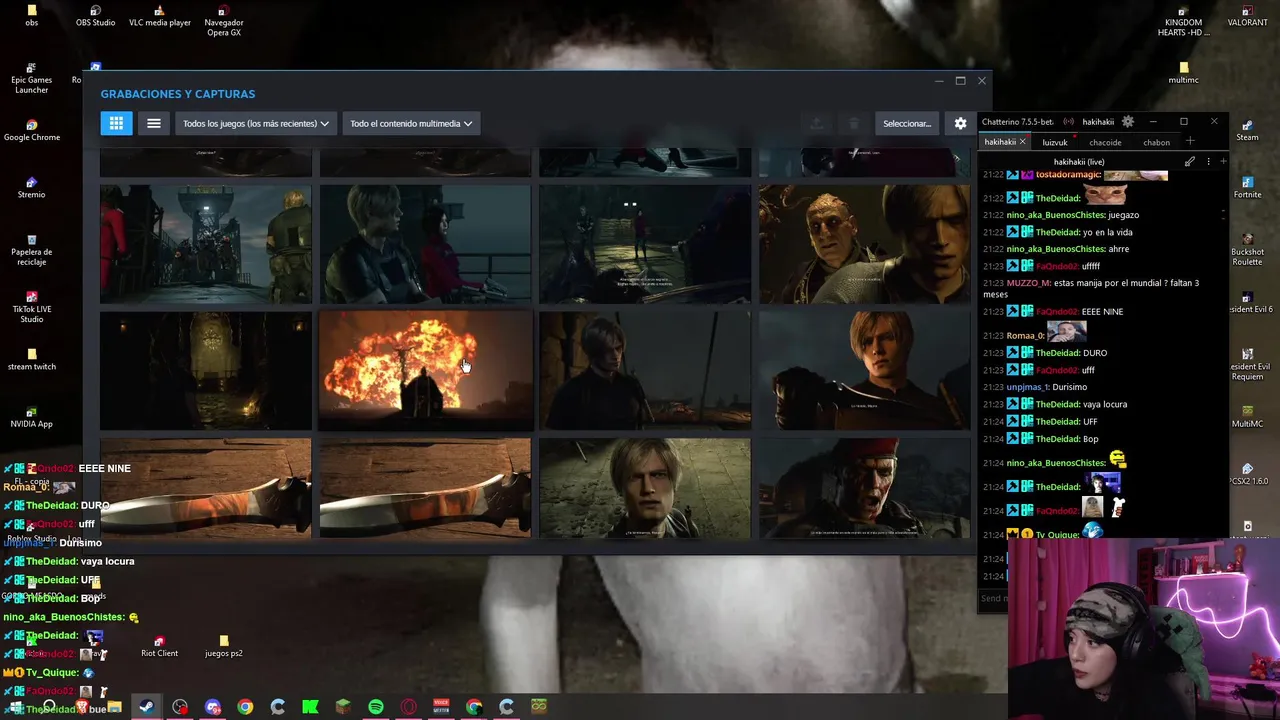Open 'stream twitch' desktop folder
1280x720 pixels.
[x=32, y=360]
